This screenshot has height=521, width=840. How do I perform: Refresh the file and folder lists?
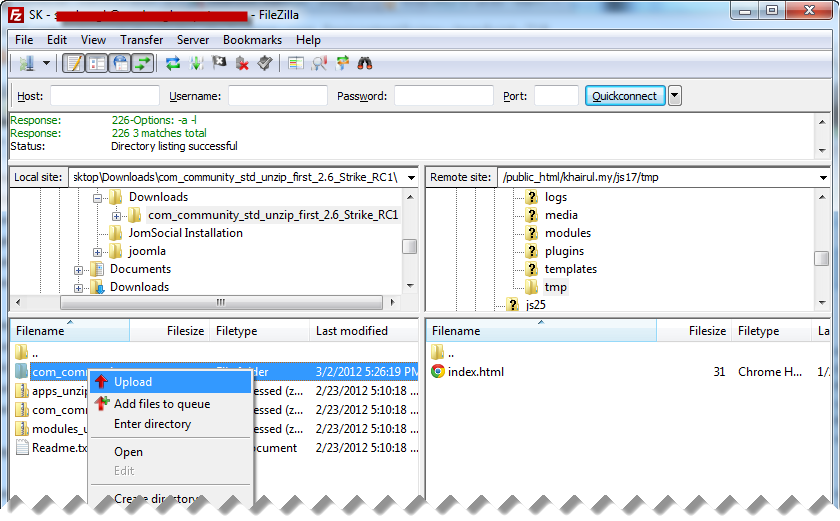pyautogui.click(x=172, y=63)
